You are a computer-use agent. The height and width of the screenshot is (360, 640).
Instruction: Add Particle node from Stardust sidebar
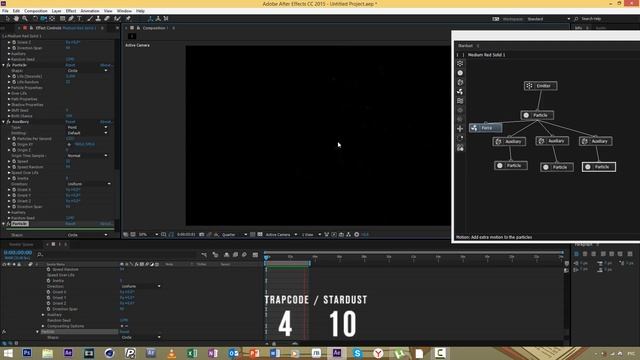460,73
